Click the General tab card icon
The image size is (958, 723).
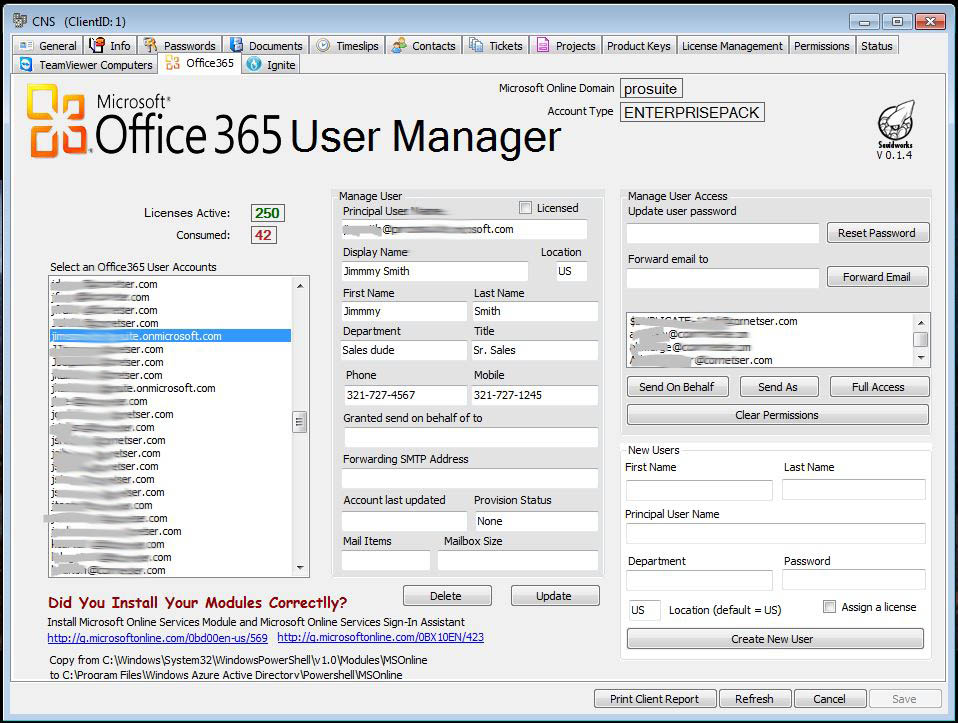[26, 46]
